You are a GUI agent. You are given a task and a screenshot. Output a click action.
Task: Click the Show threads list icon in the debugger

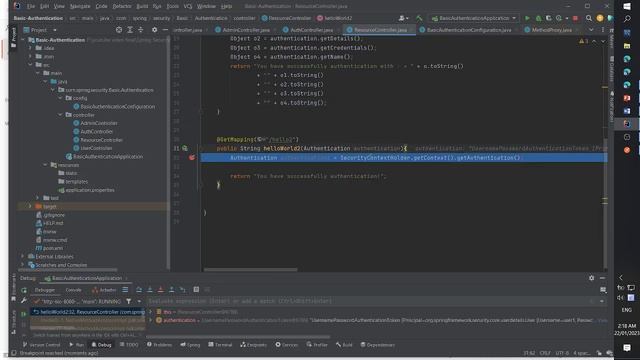click(125, 289)
